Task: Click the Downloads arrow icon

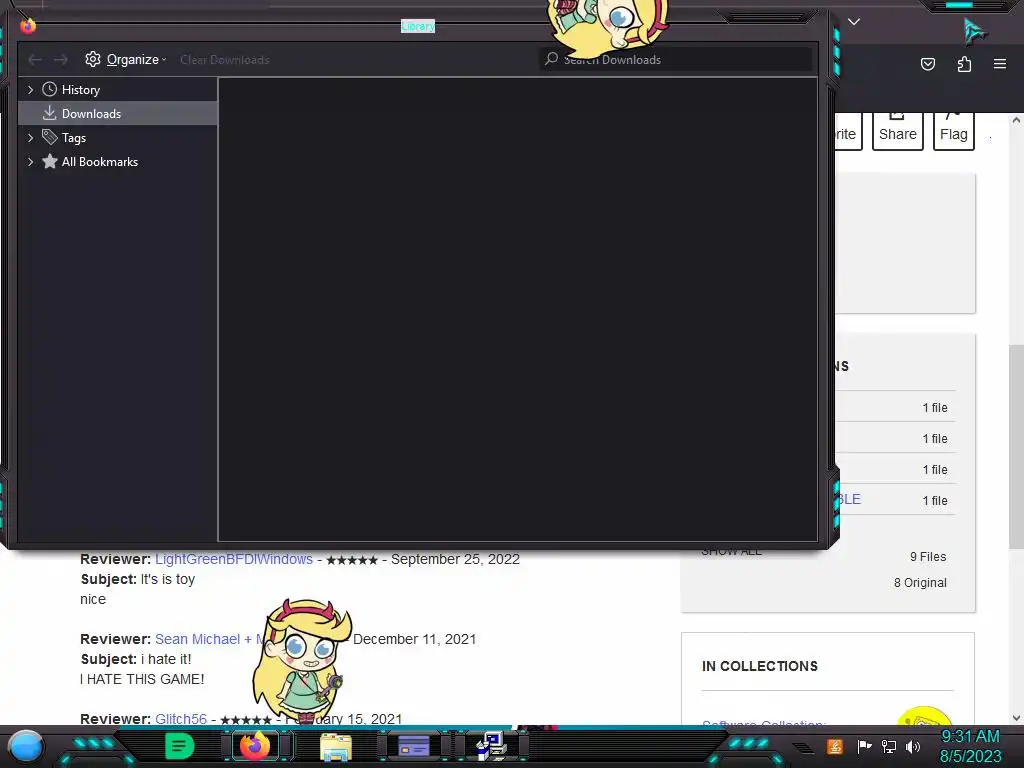Action: pyautogui.click(x=50, y=113)
